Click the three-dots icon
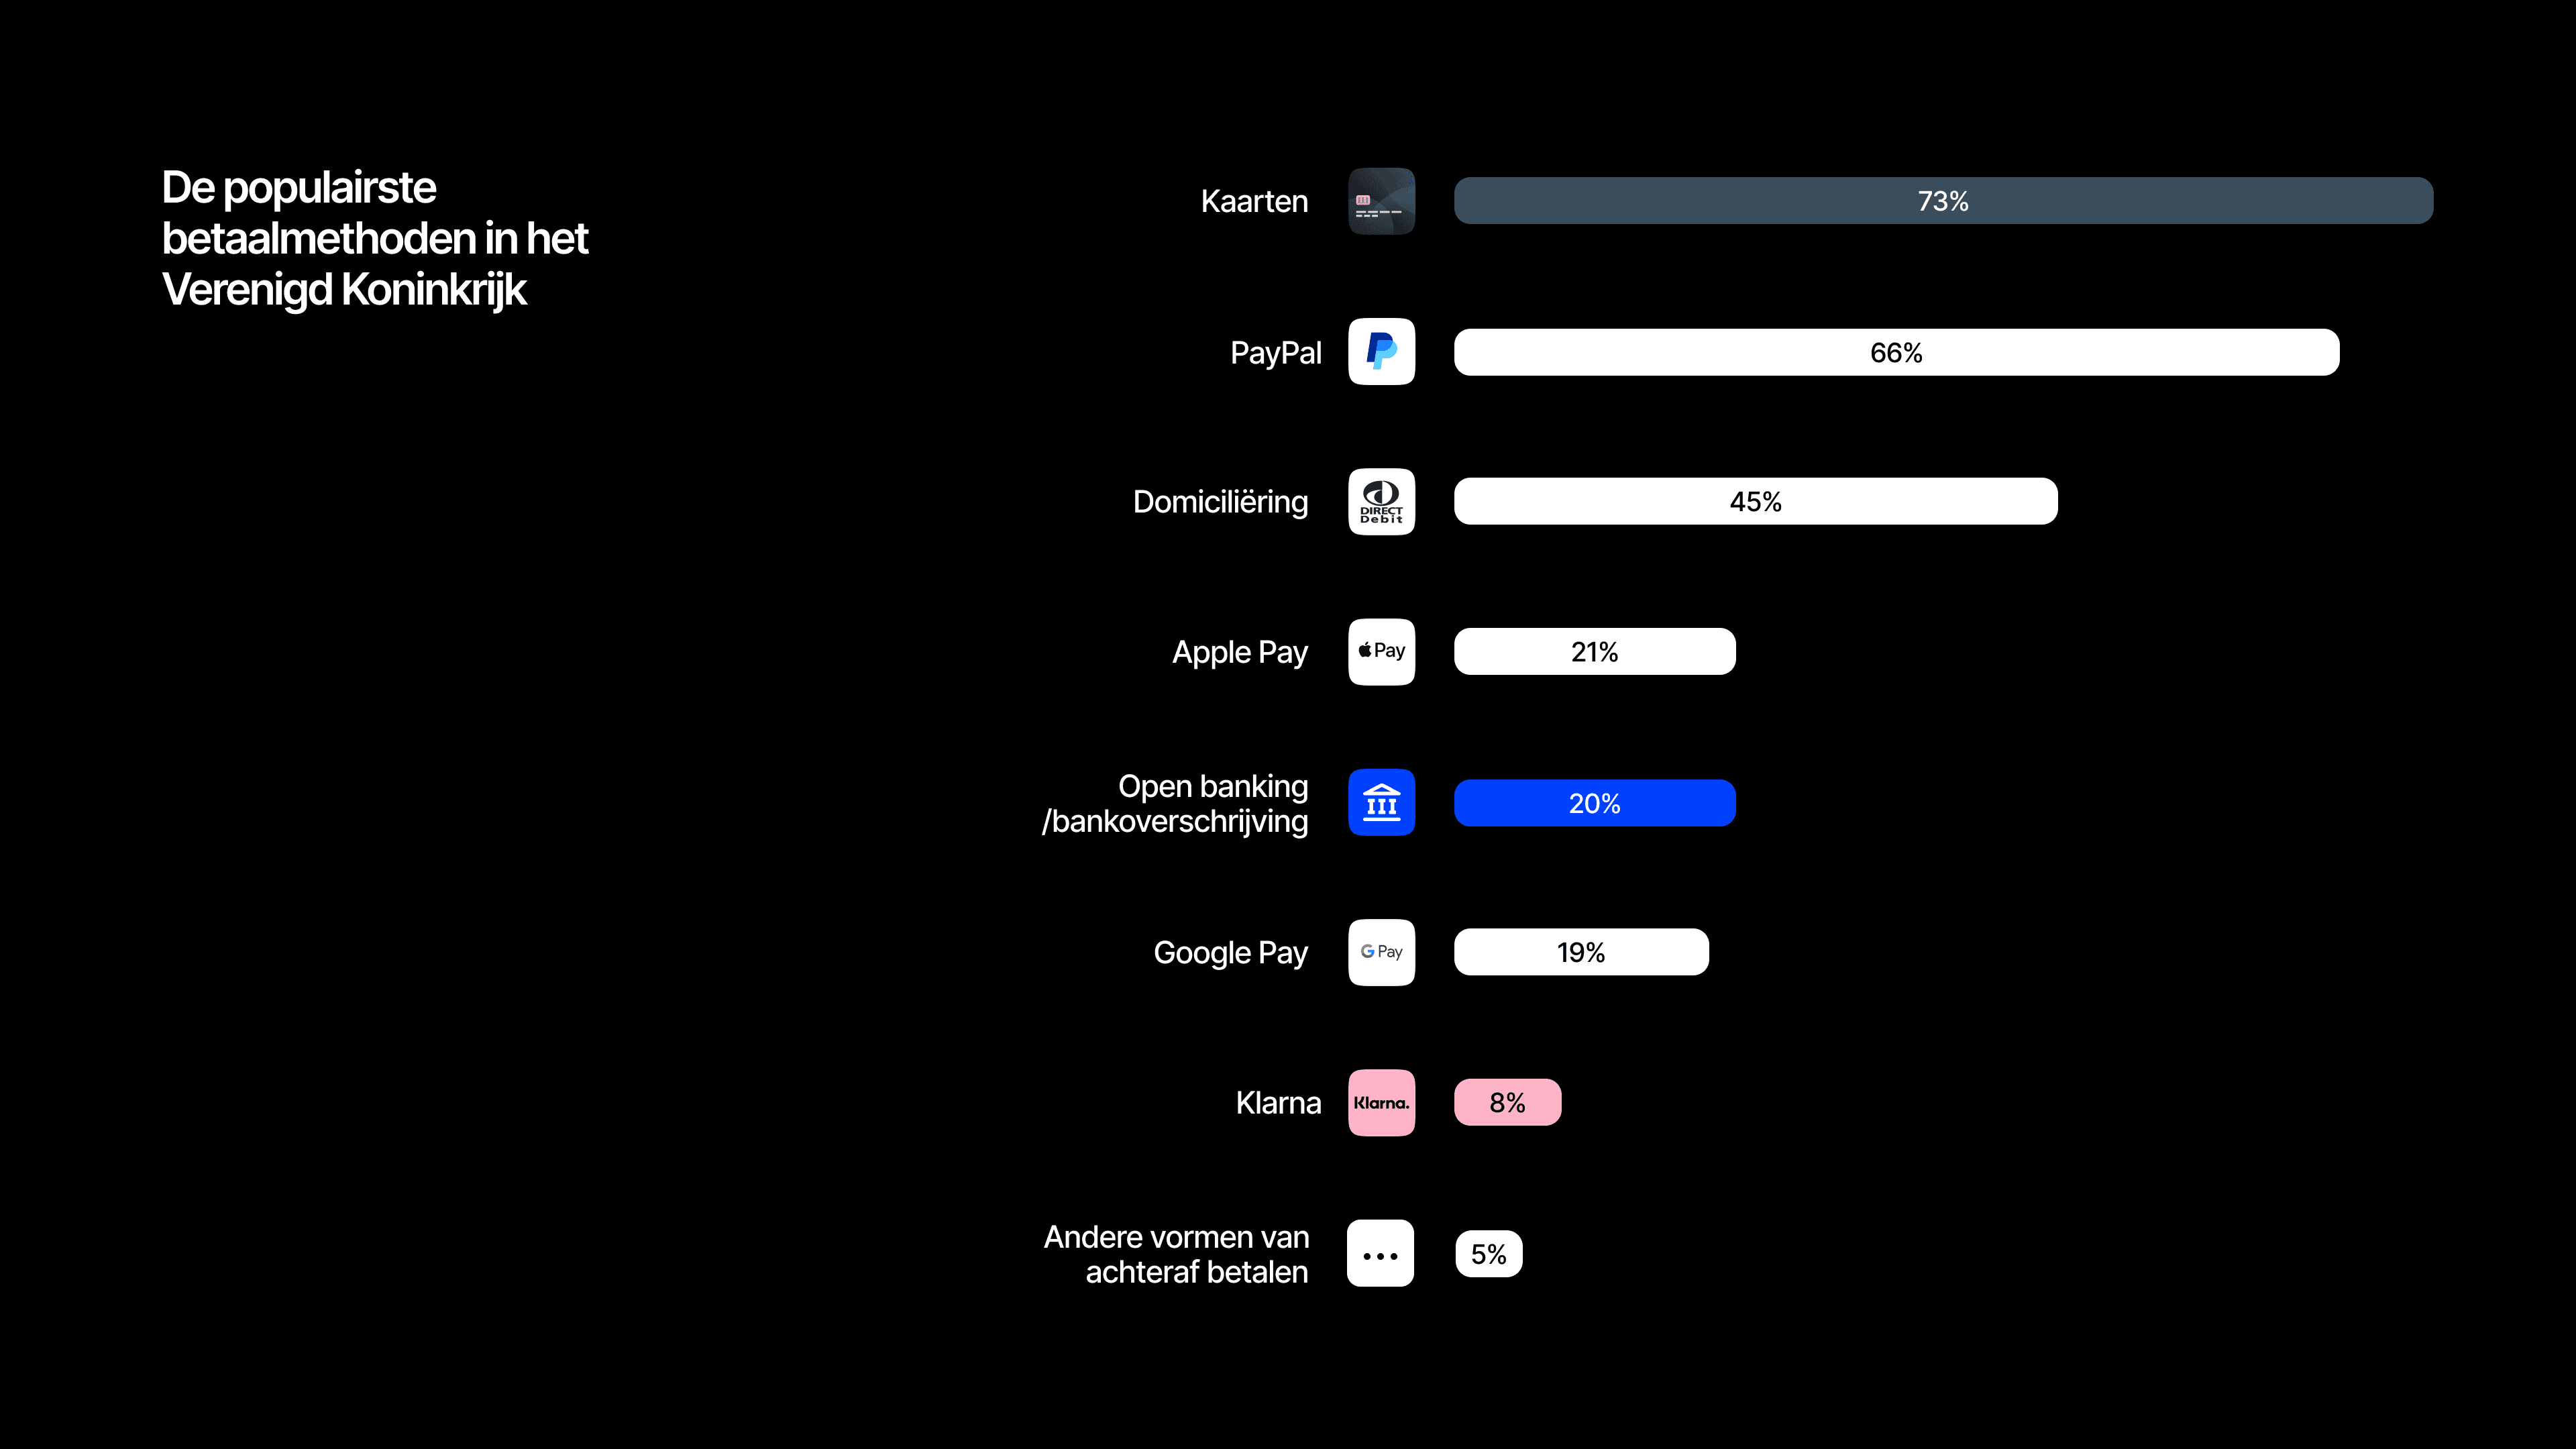This screenshot has width=2576, height=1449. coord(1380,1253)
